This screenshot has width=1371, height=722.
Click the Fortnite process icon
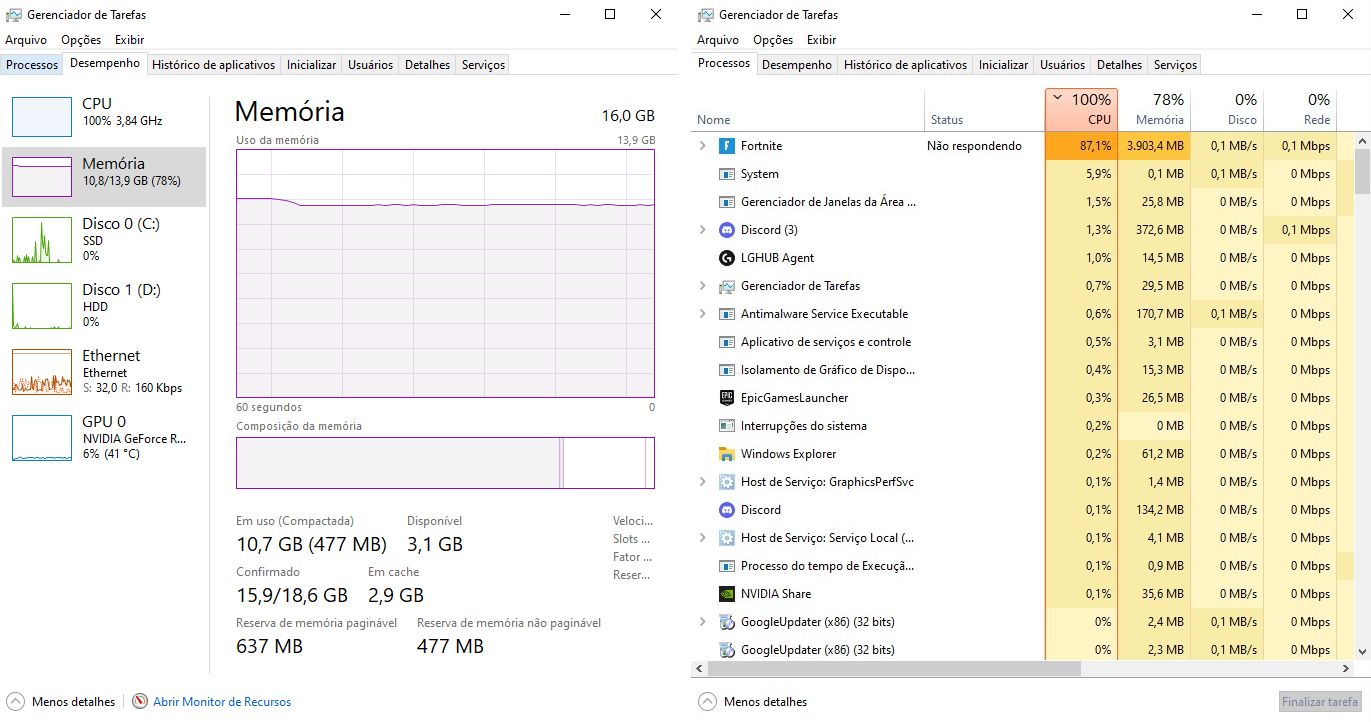pos(727,146)
